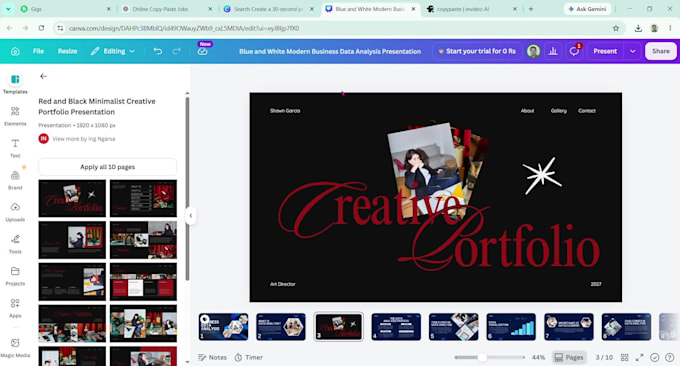
Task: Open a new browser tab
Action: coord(531,9)
